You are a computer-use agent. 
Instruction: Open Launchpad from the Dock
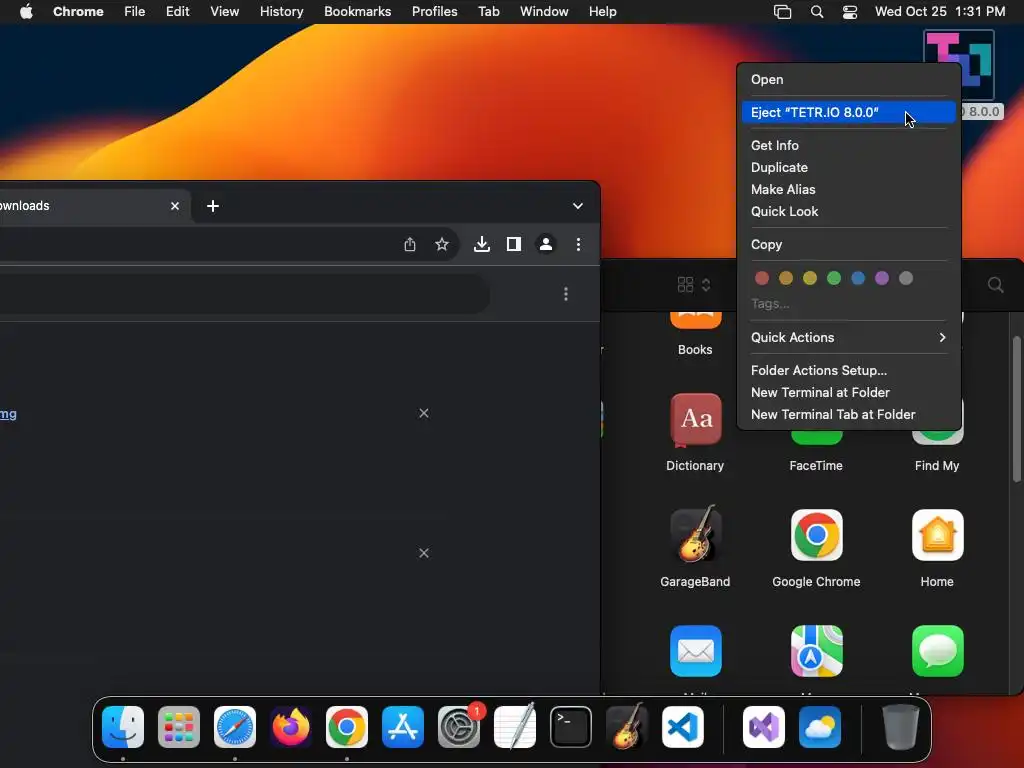(179, 727)
